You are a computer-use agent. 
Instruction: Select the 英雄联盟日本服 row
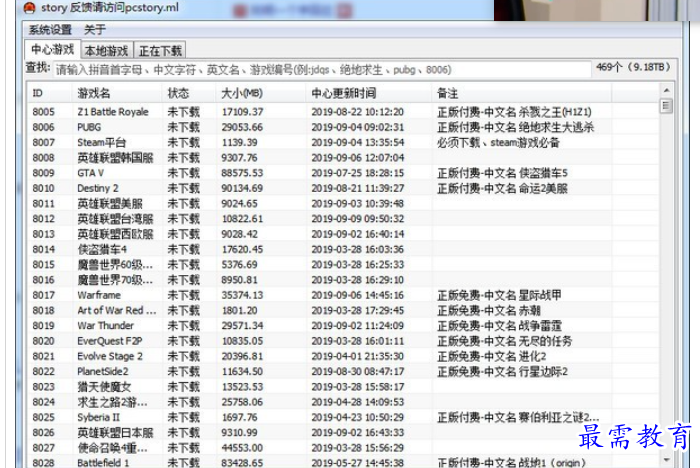click(x=343, y=433)
